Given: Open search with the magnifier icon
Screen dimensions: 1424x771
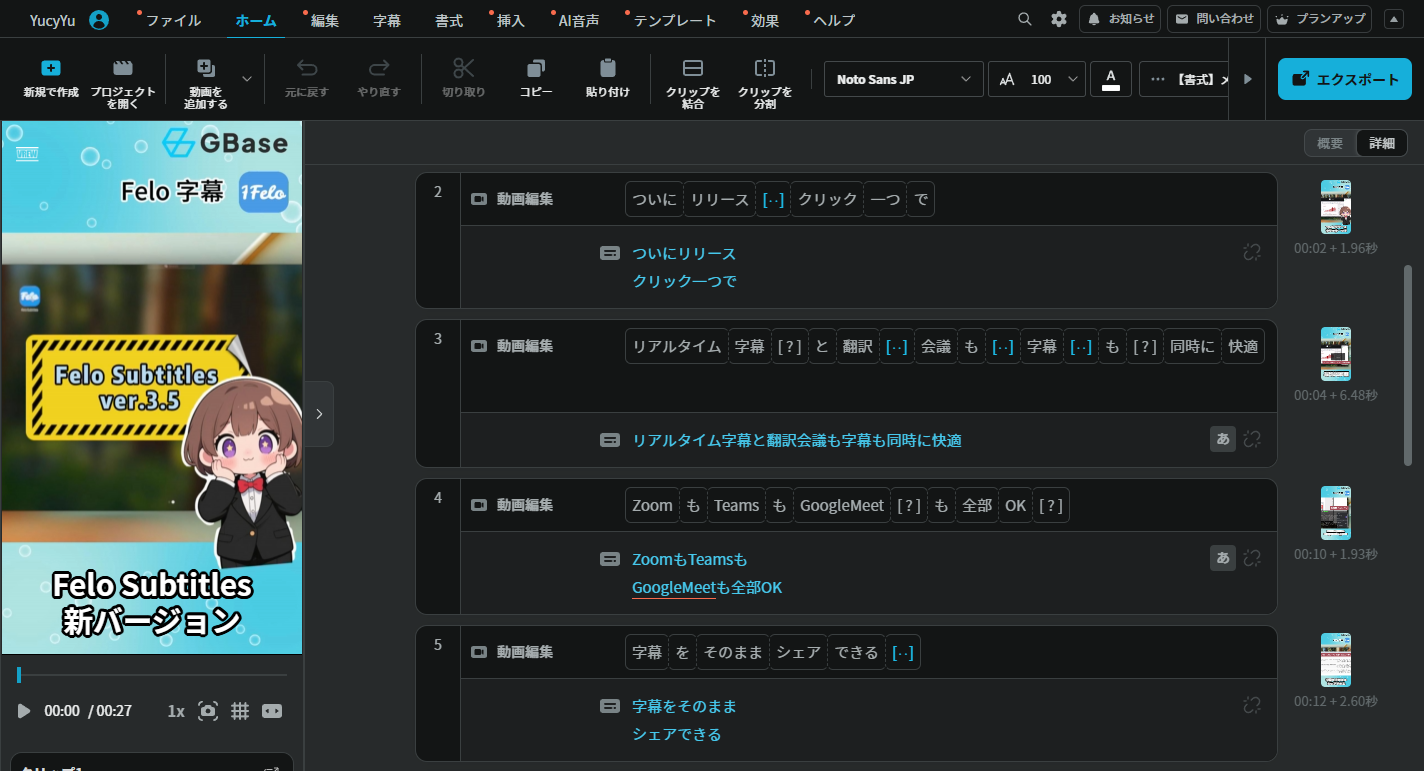Looking at the screenshot, I should (x=1025, y=19).
